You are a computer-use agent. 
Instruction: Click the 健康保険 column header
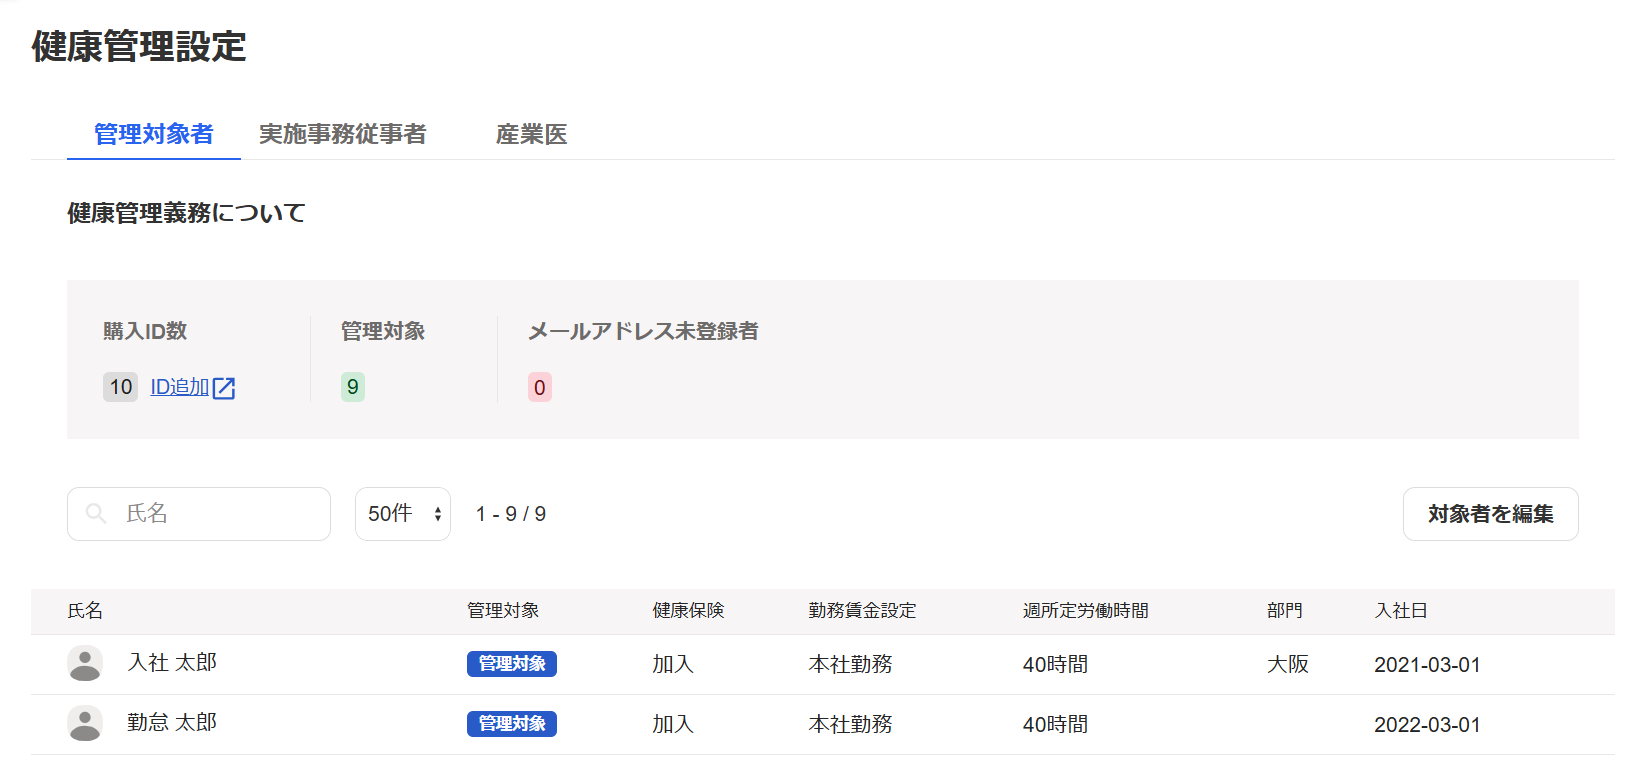[x=689, y=610]
